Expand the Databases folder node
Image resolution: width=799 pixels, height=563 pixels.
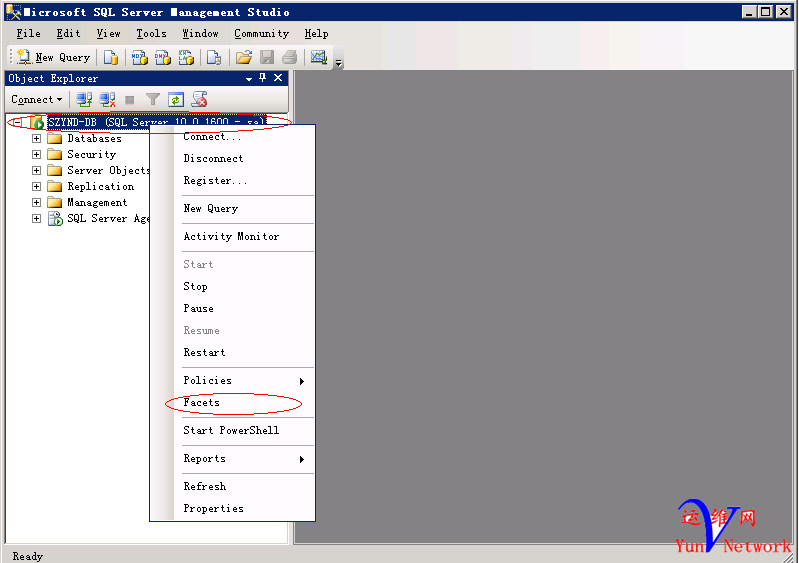(36, 139)
